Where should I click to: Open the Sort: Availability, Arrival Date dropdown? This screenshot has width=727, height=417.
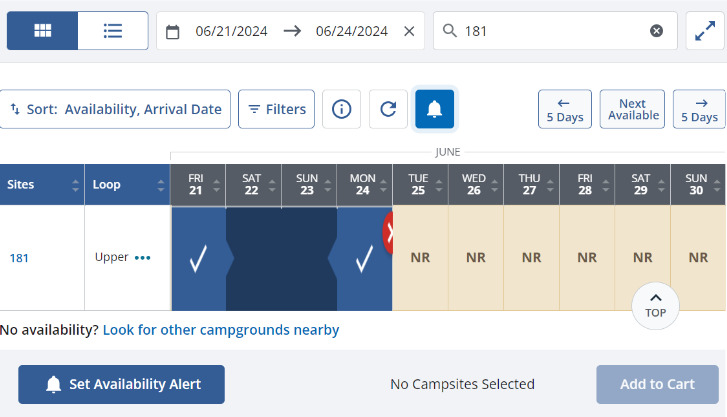click(116, 109)
